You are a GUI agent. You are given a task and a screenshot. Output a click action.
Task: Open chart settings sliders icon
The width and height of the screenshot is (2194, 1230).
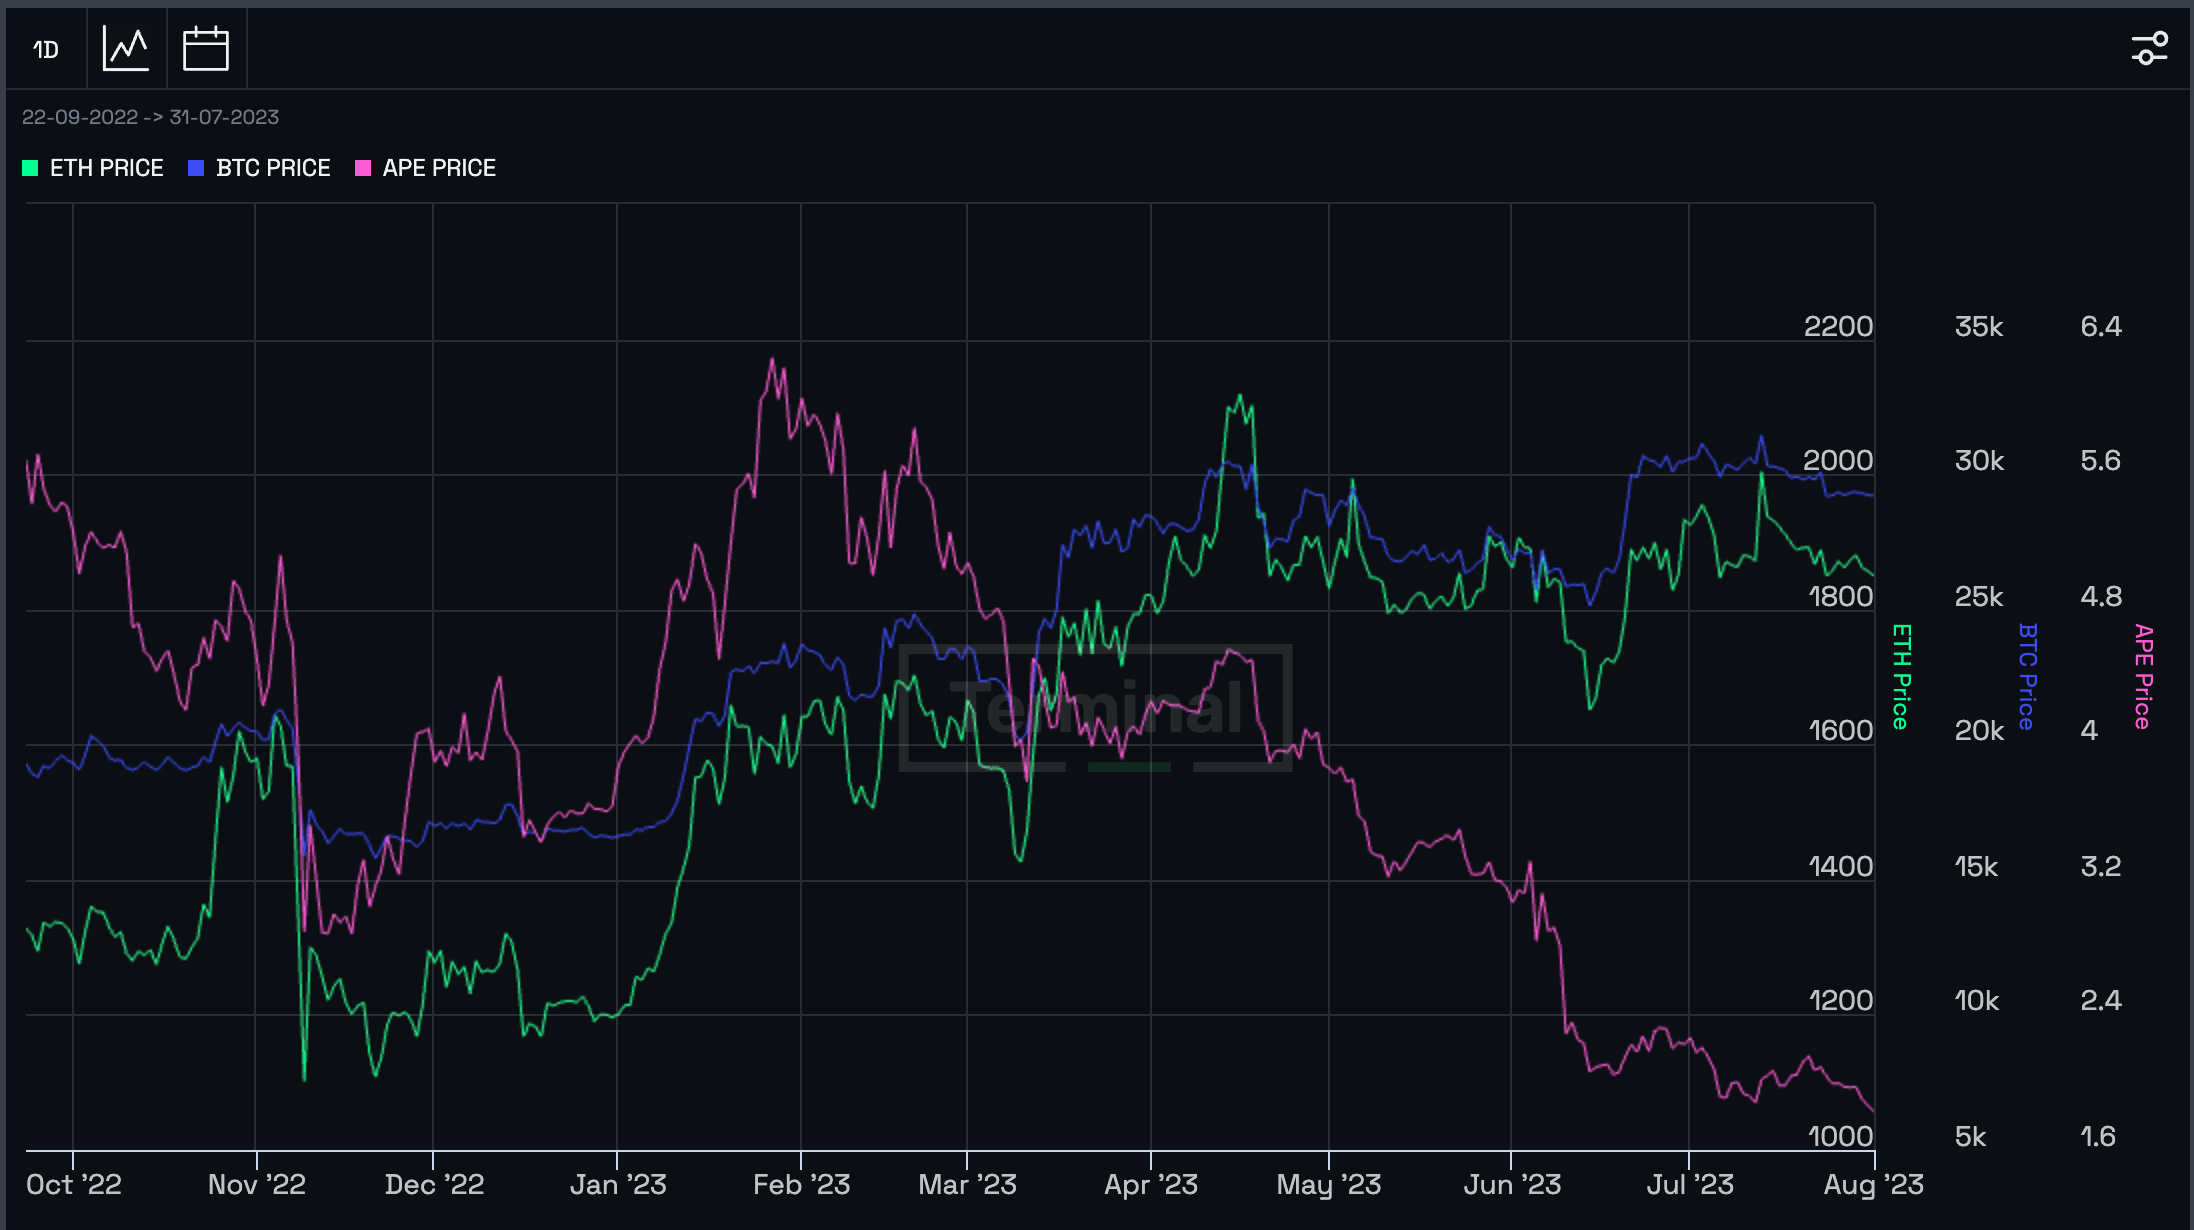click(2149, 48)
